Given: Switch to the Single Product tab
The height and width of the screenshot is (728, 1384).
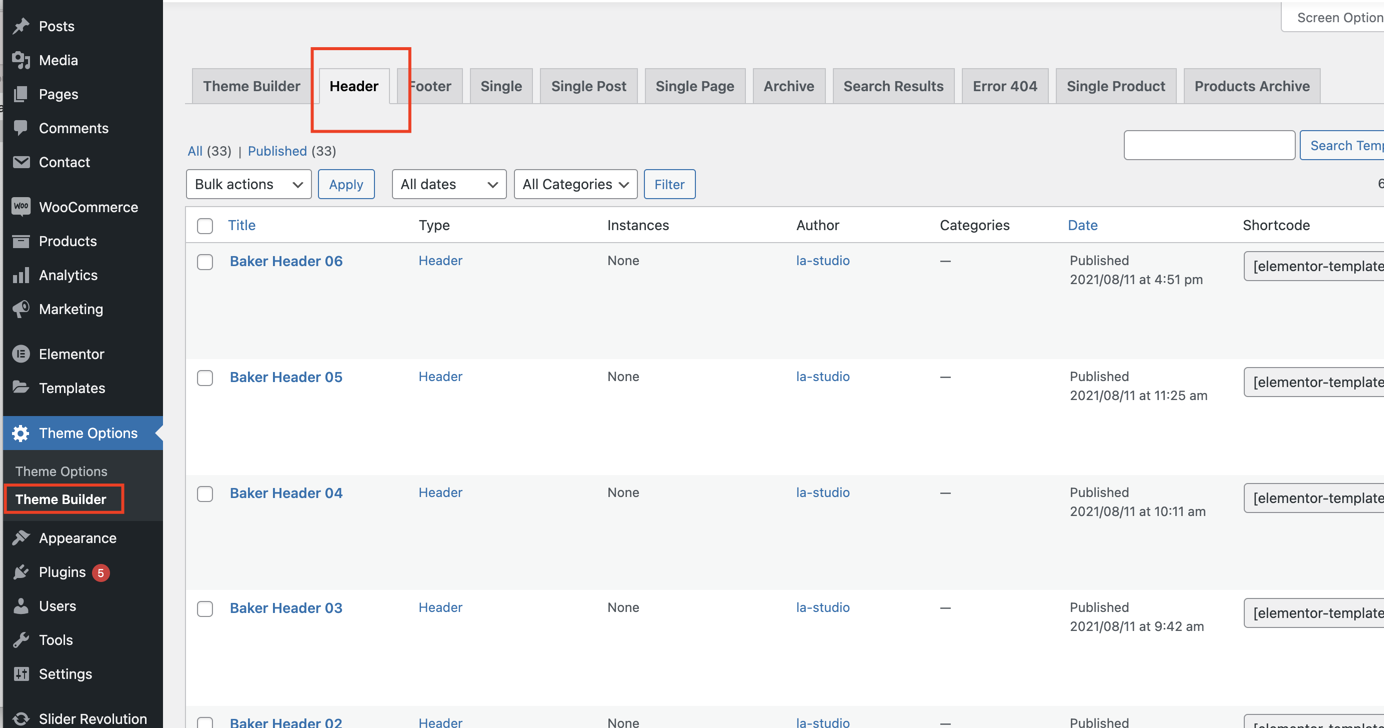Looking at the screenshot, I should tap(1115, 86).
